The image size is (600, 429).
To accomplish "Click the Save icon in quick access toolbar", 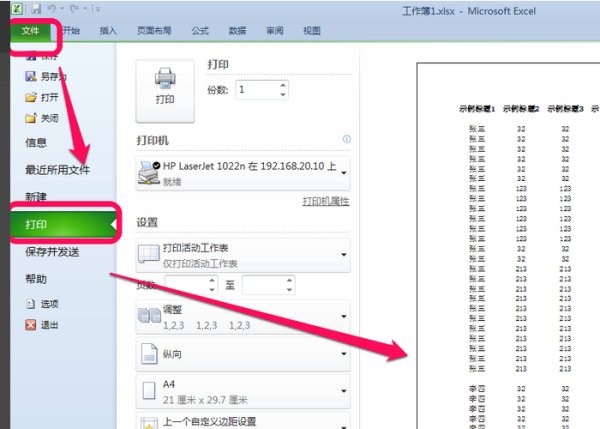I will [36, 8].
